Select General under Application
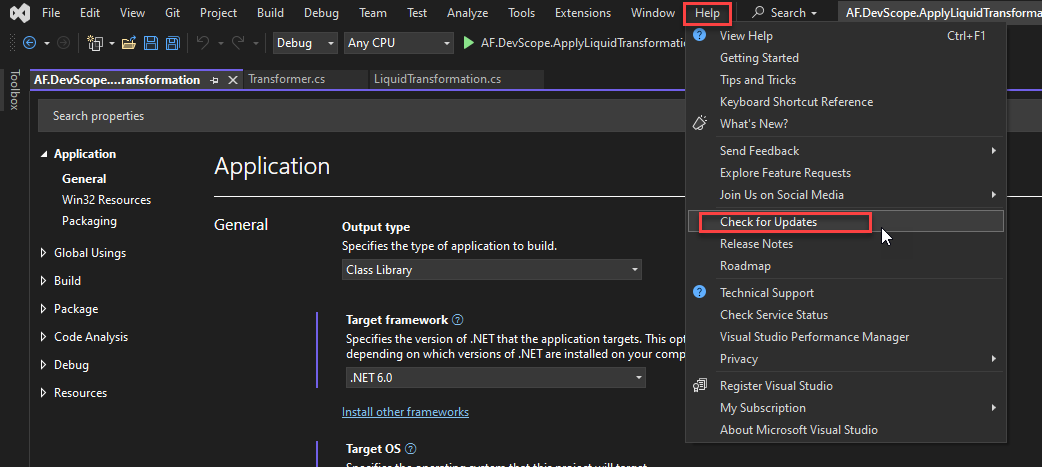This screenshot has height=467, width=1042. coord(84,178)
